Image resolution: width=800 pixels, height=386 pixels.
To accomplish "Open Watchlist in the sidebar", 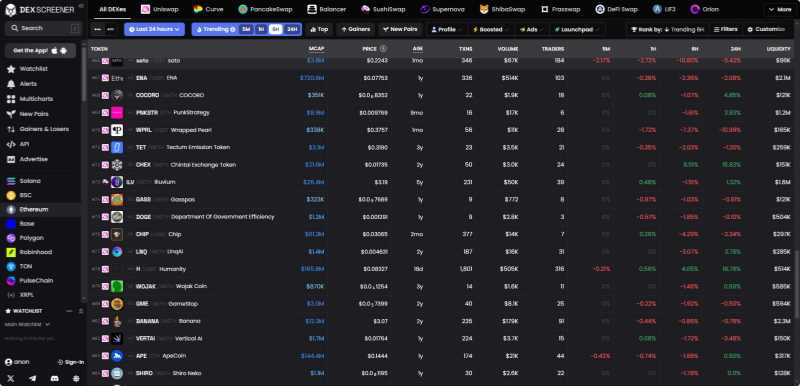I will 34,69.
